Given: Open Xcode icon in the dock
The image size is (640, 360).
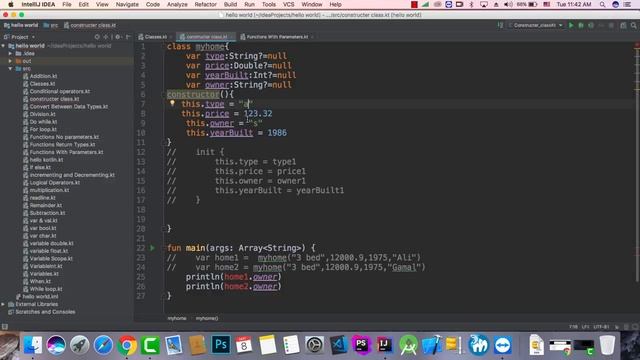Looking at the screenshot, I should (x=431, y=345).
